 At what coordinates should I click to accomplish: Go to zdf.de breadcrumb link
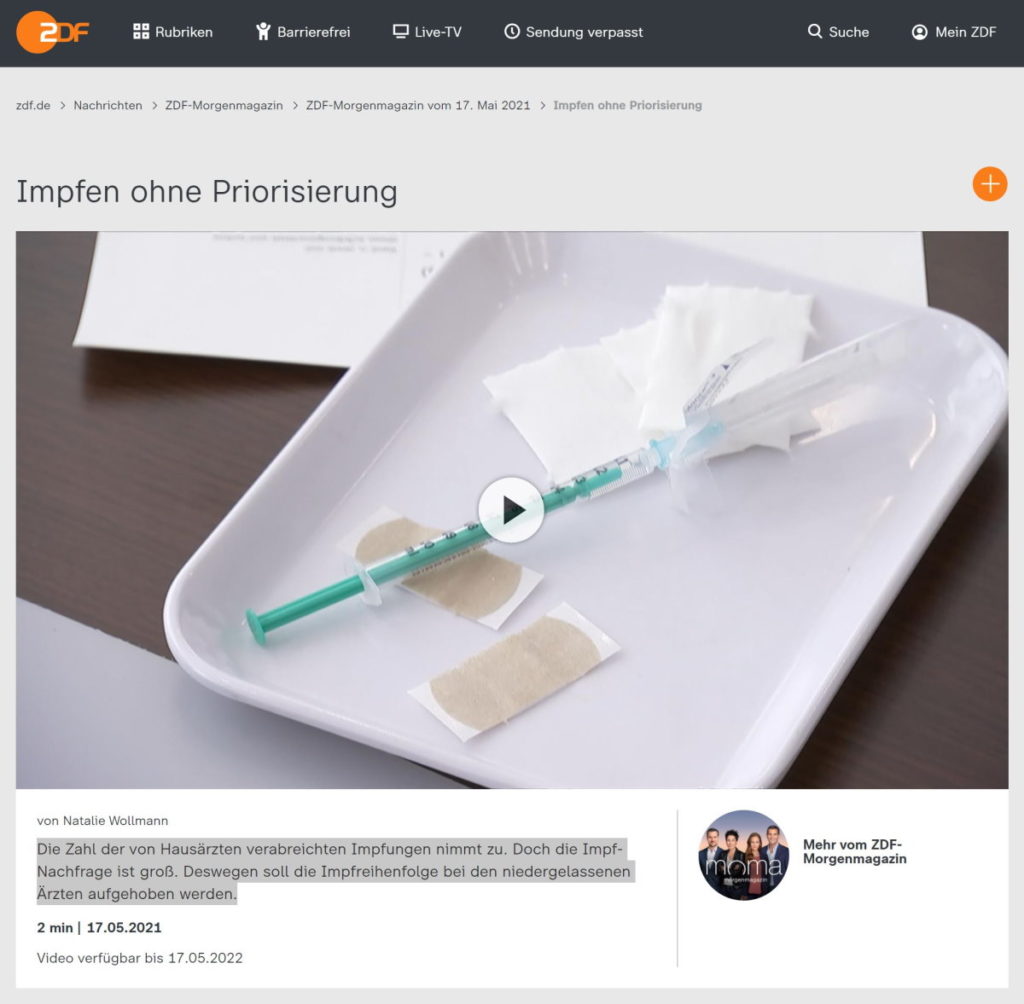tap(33, 105)
